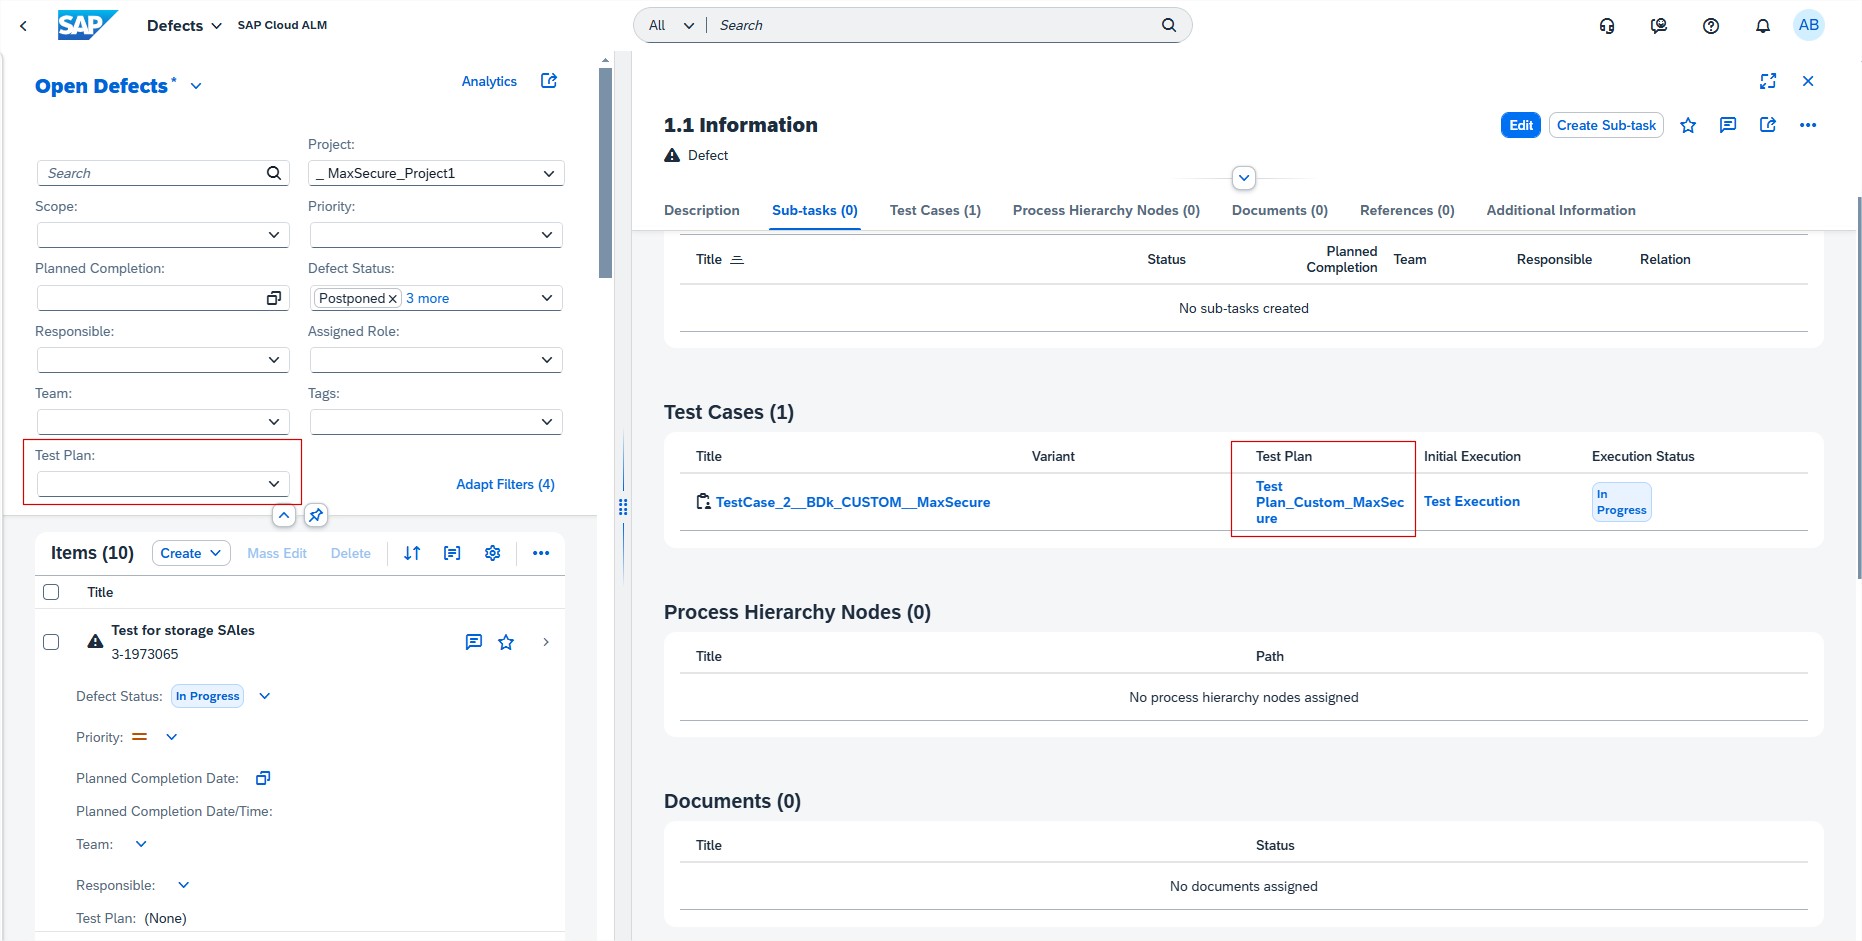Screen dimensions: 1862x941
Task: Open comments for Test for storage SAles
Action: point(474,642)
